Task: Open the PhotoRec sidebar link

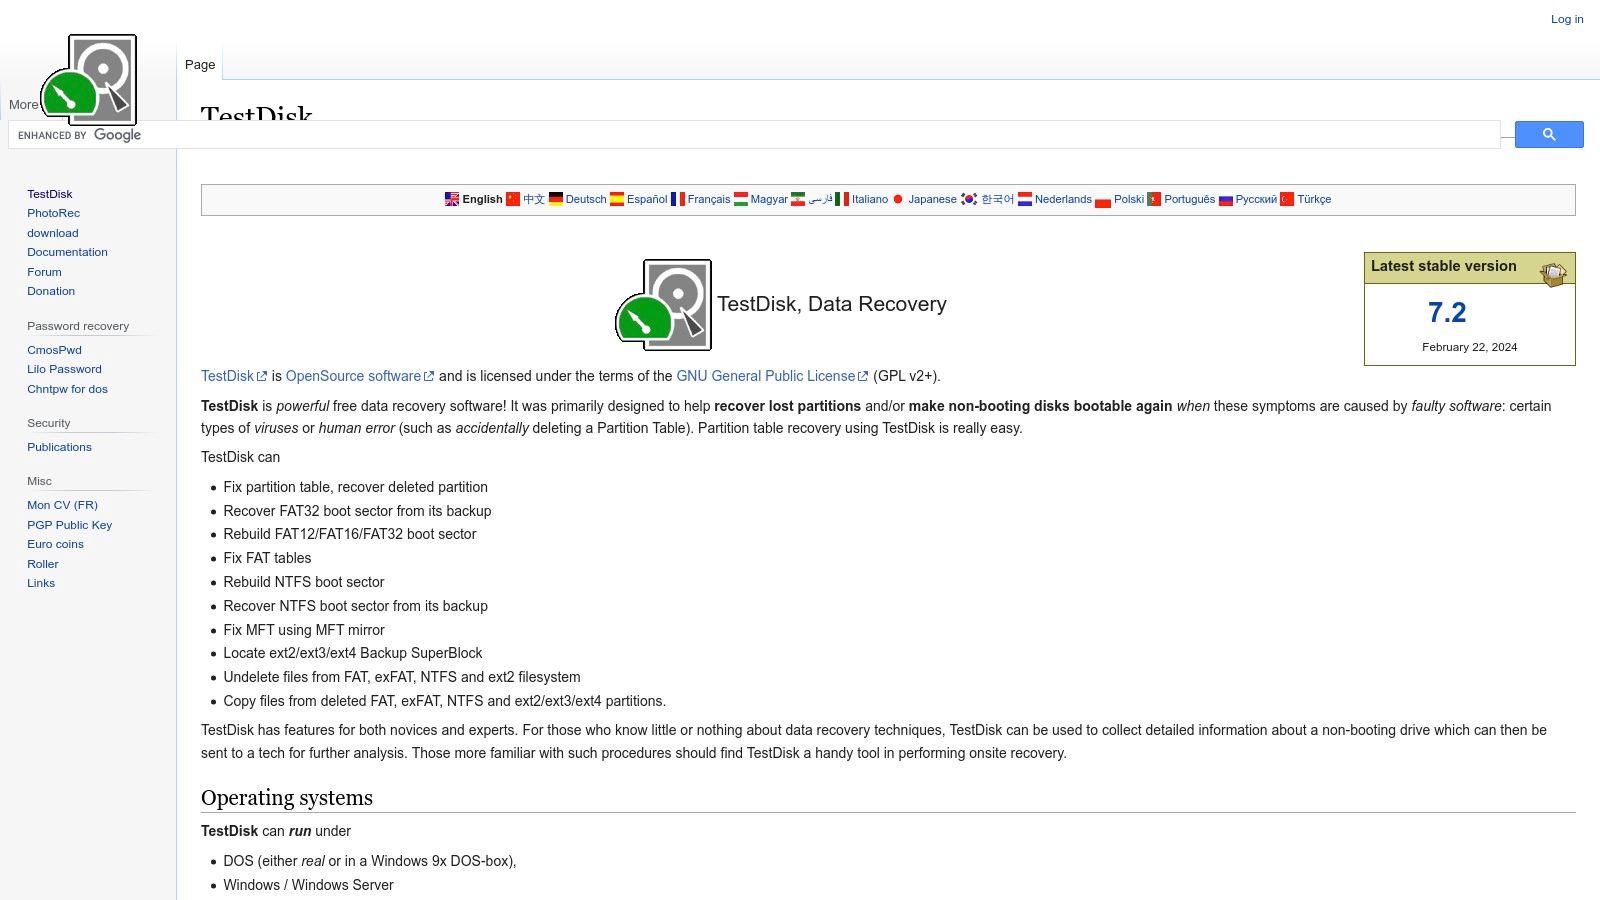Action: [54, 213]
